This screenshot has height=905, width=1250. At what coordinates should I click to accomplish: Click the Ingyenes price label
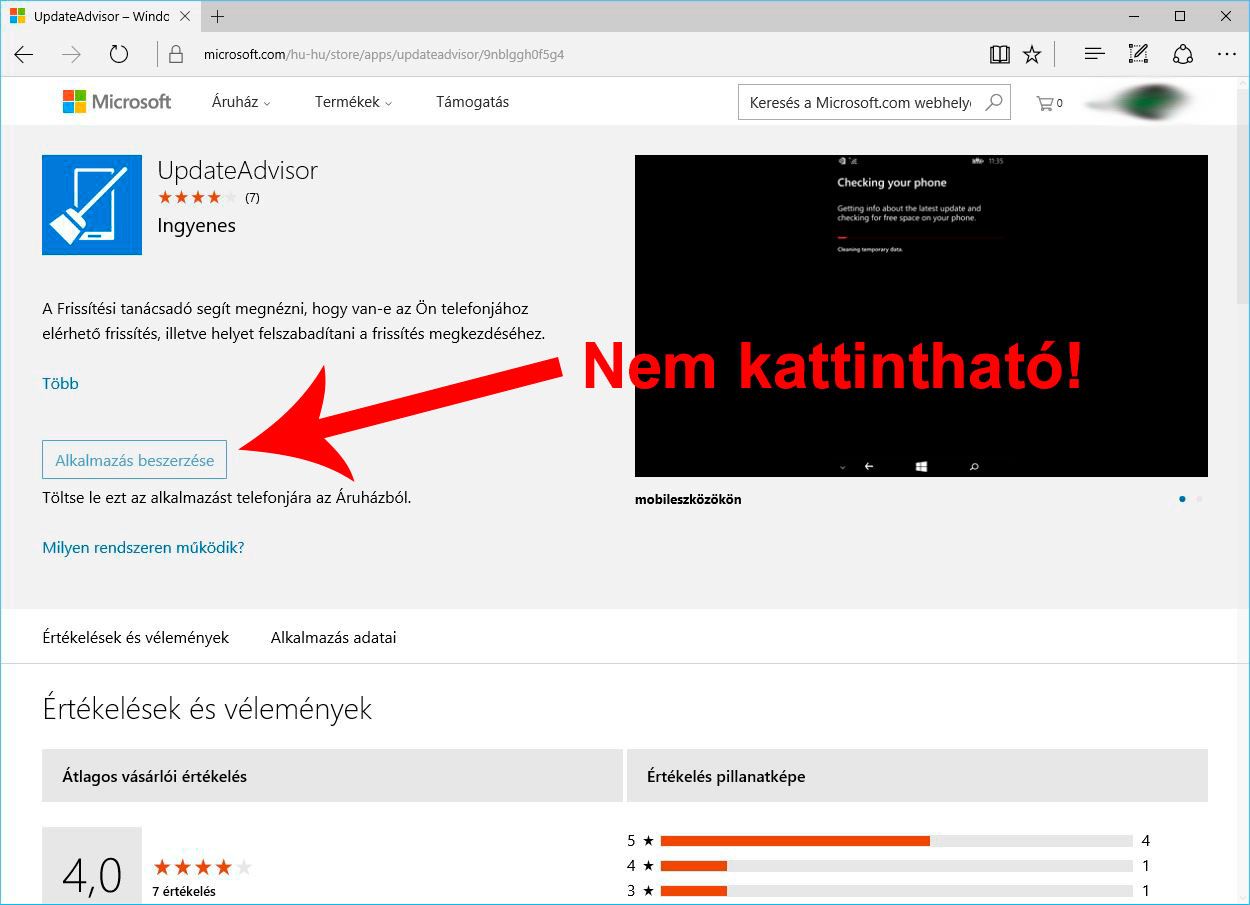coord(197,226)
